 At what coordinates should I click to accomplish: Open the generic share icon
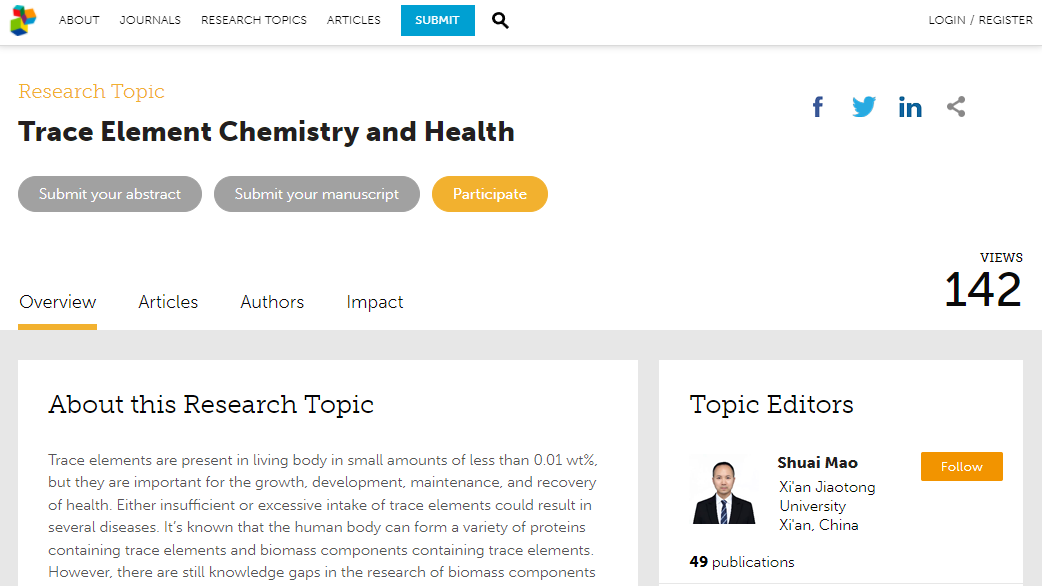(956, 106)
